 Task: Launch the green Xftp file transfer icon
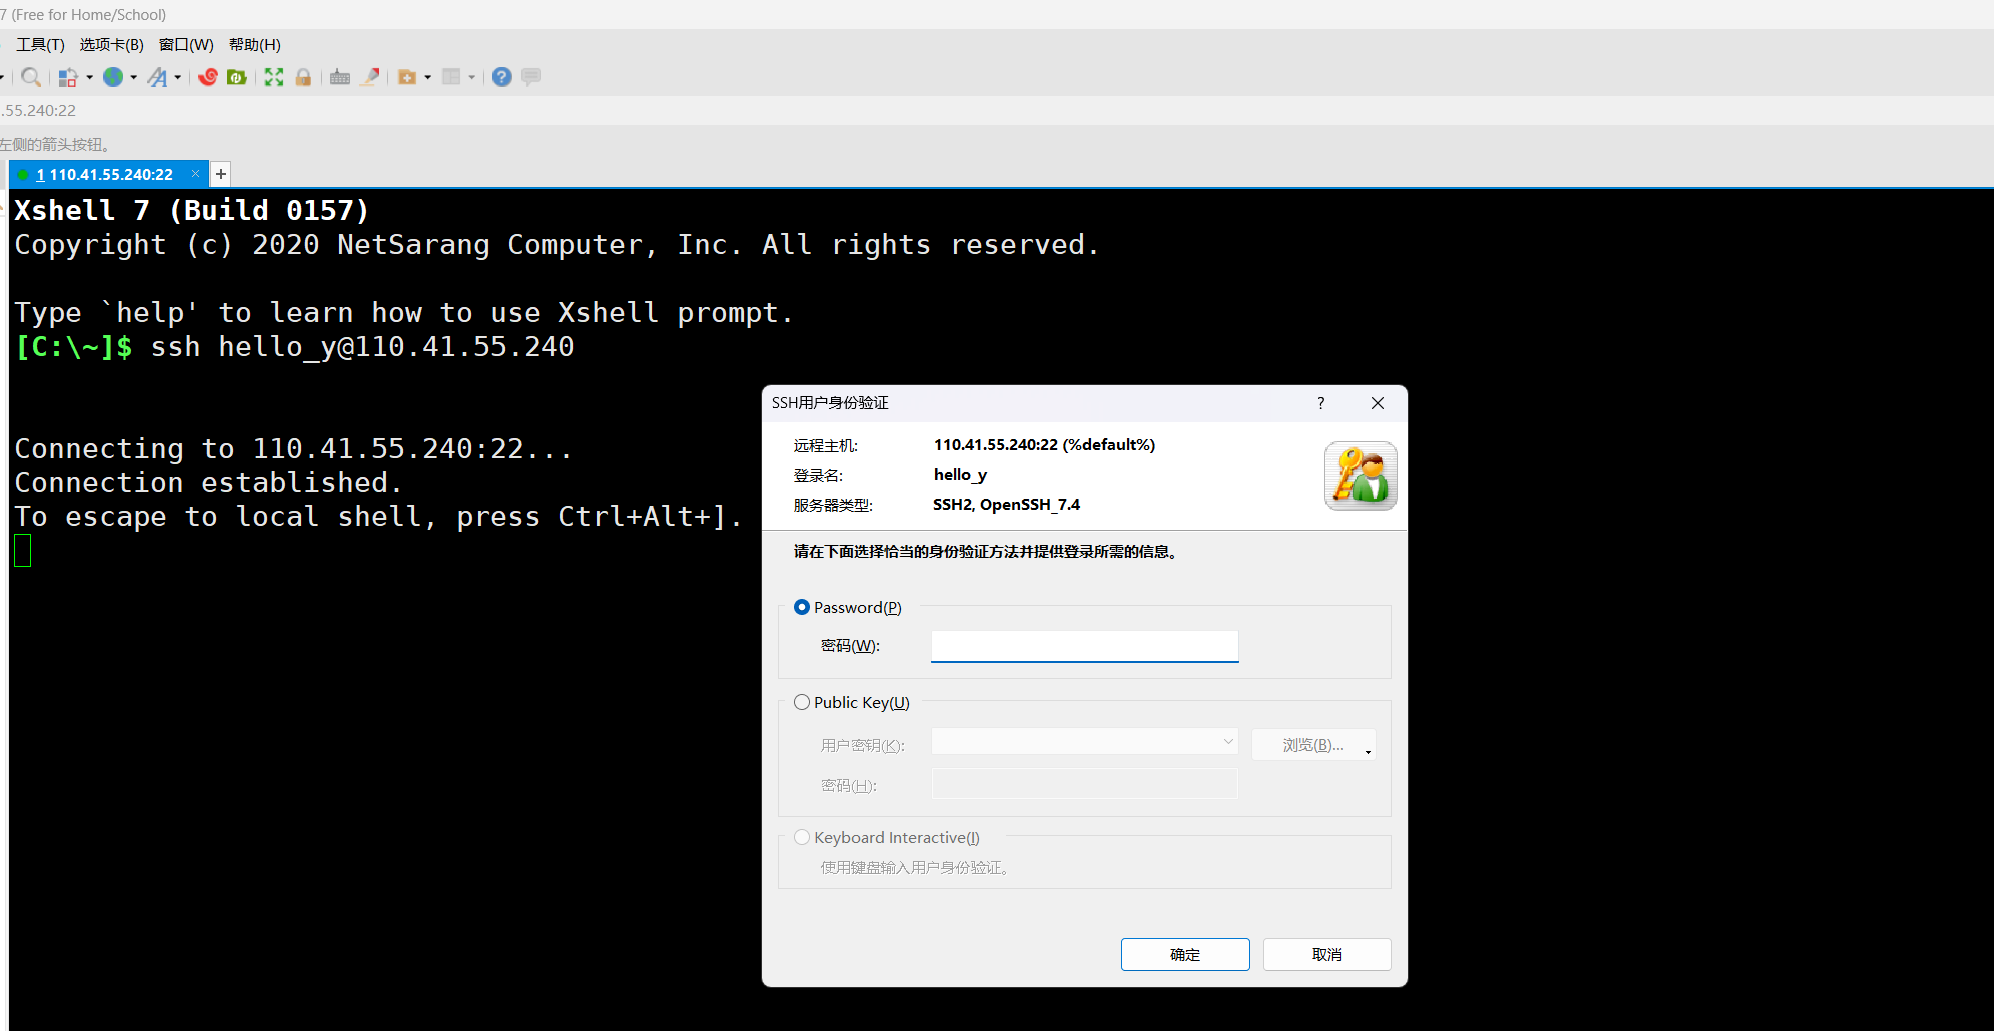(237, 77)
